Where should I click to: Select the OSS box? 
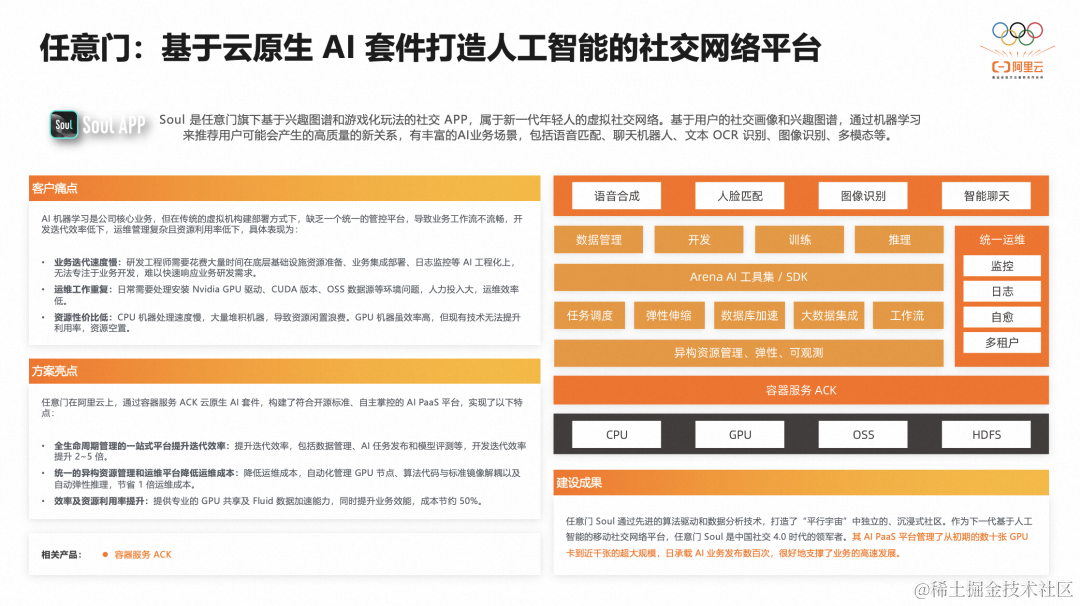tap(863, 435)
